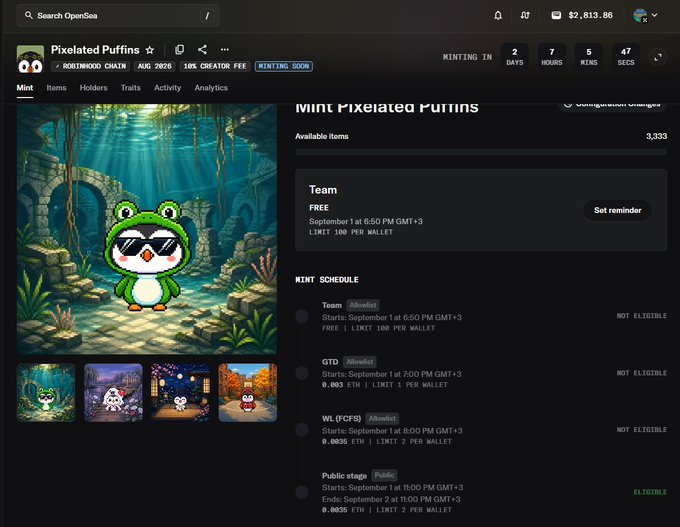Screen dimensions: 680x527
Task: Click the WL (FCFS) stage timeline dot
Action: [x=302, y=430]
